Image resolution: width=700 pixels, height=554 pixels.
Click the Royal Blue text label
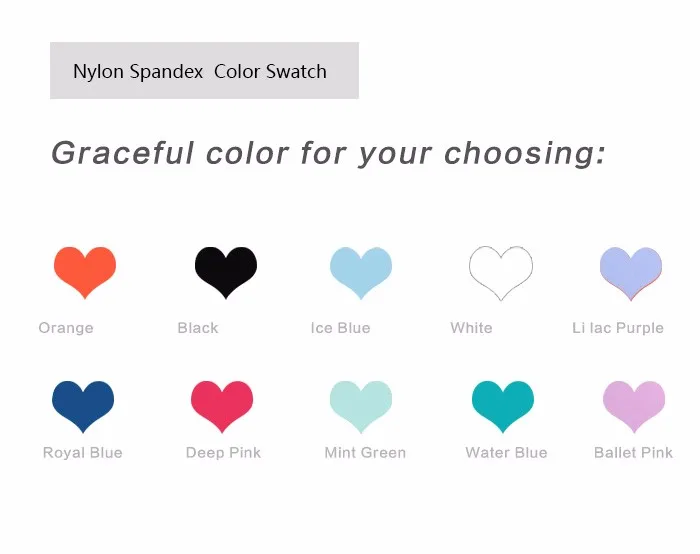click(83, 453)
